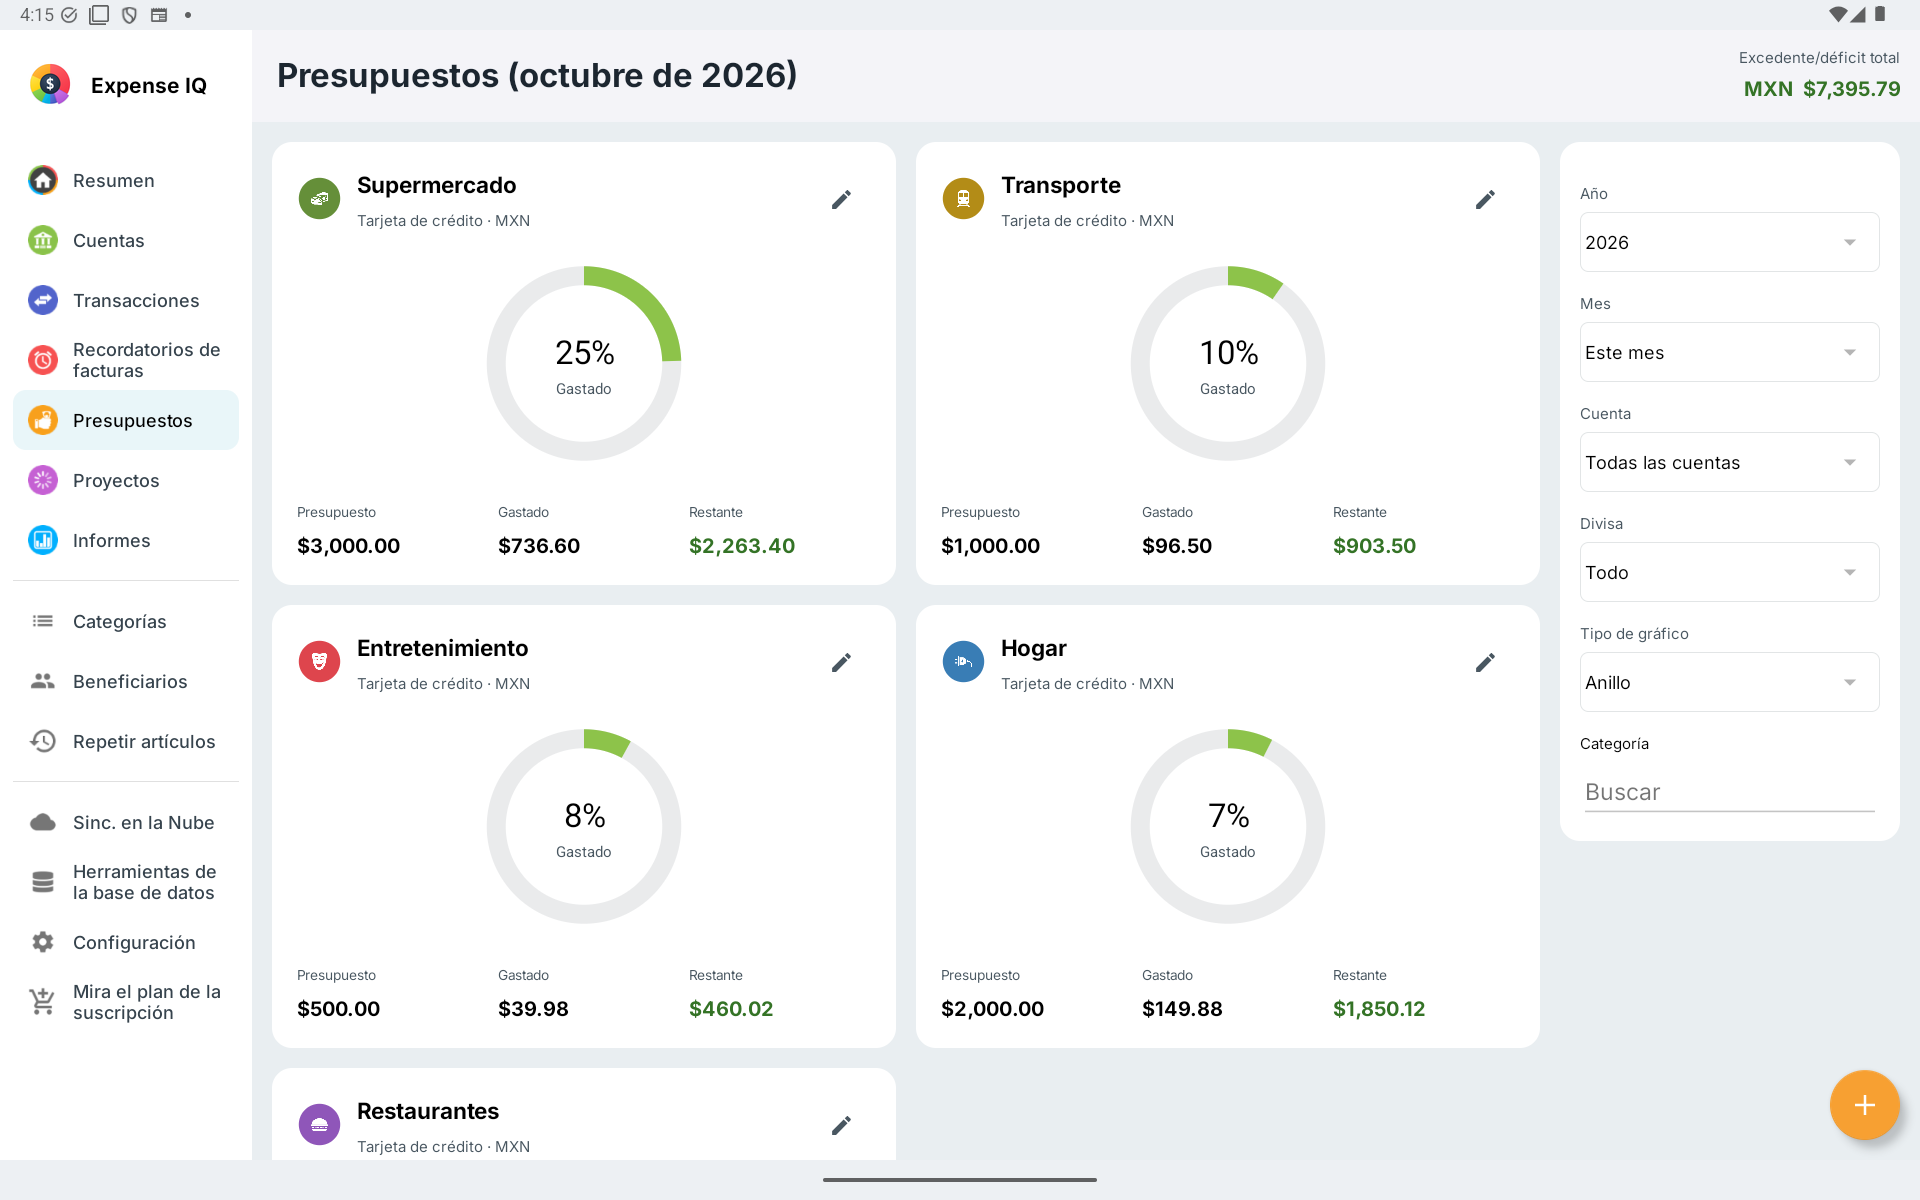The width and height of the screenshot is (1920, 1200).
Task: Click Supermercado remaining amount $2,263.40
Action: pos(742,546)
